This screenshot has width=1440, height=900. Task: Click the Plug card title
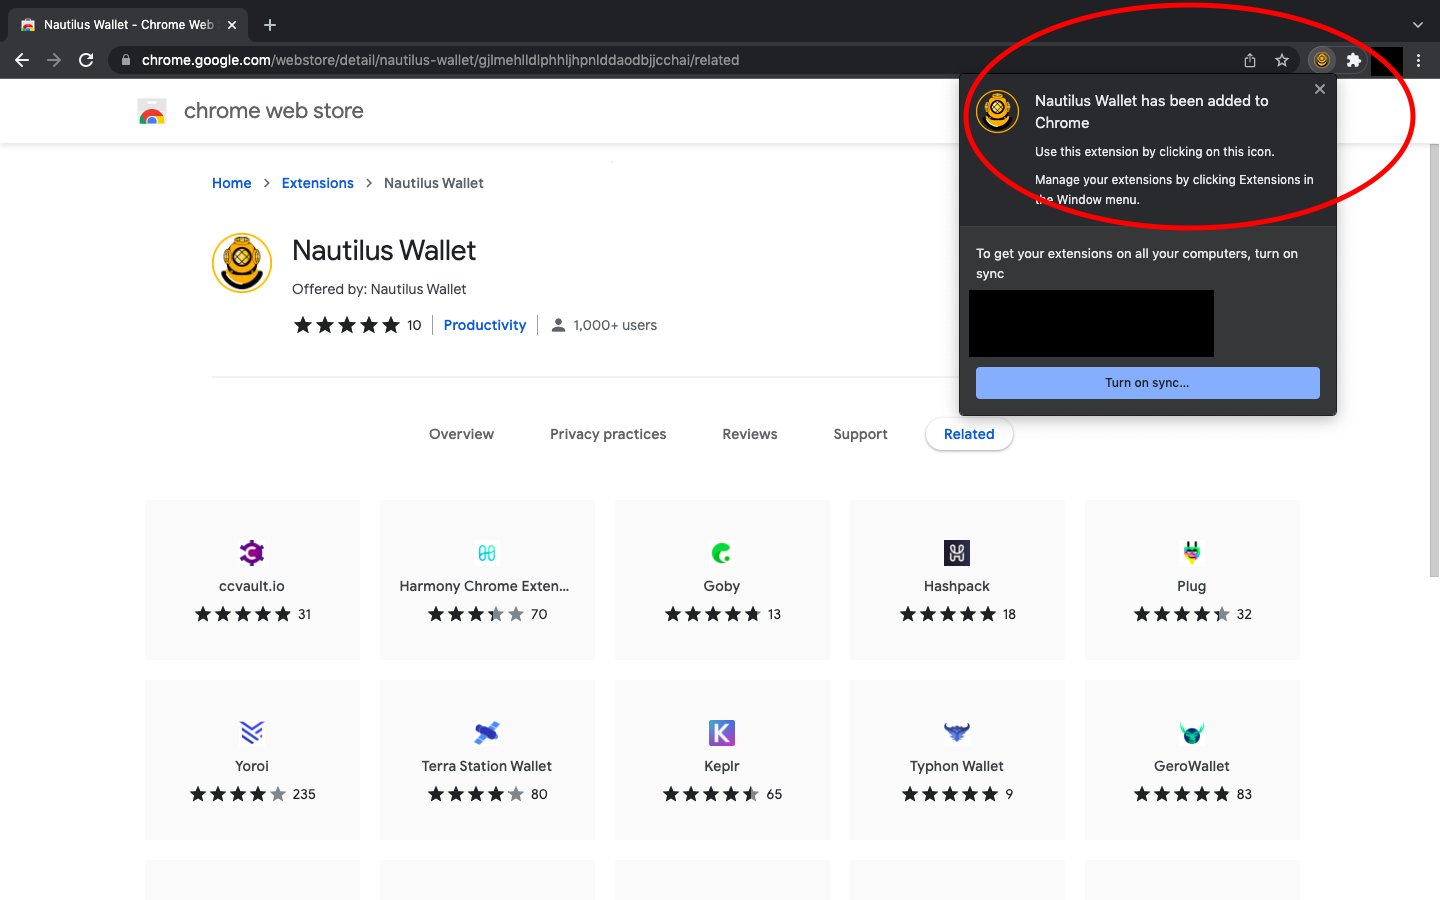(1192, 586)
